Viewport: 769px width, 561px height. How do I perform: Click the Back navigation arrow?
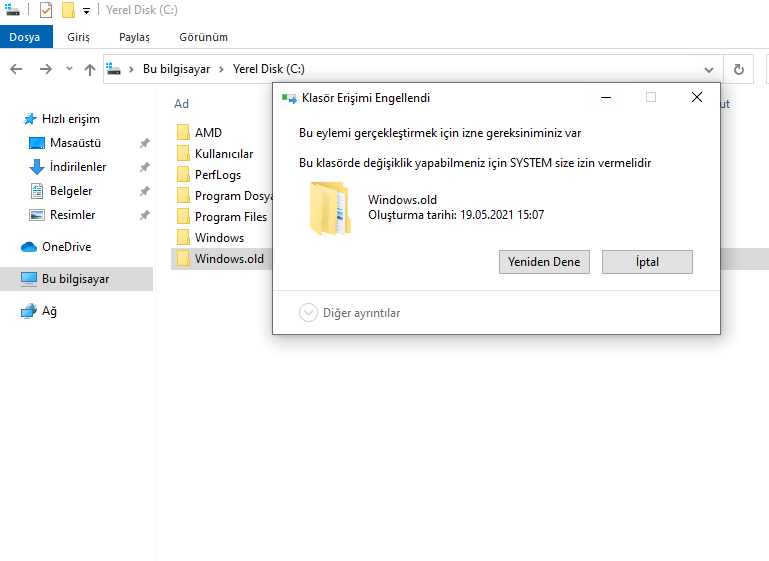pyautogui.click(x=16, y=69)
